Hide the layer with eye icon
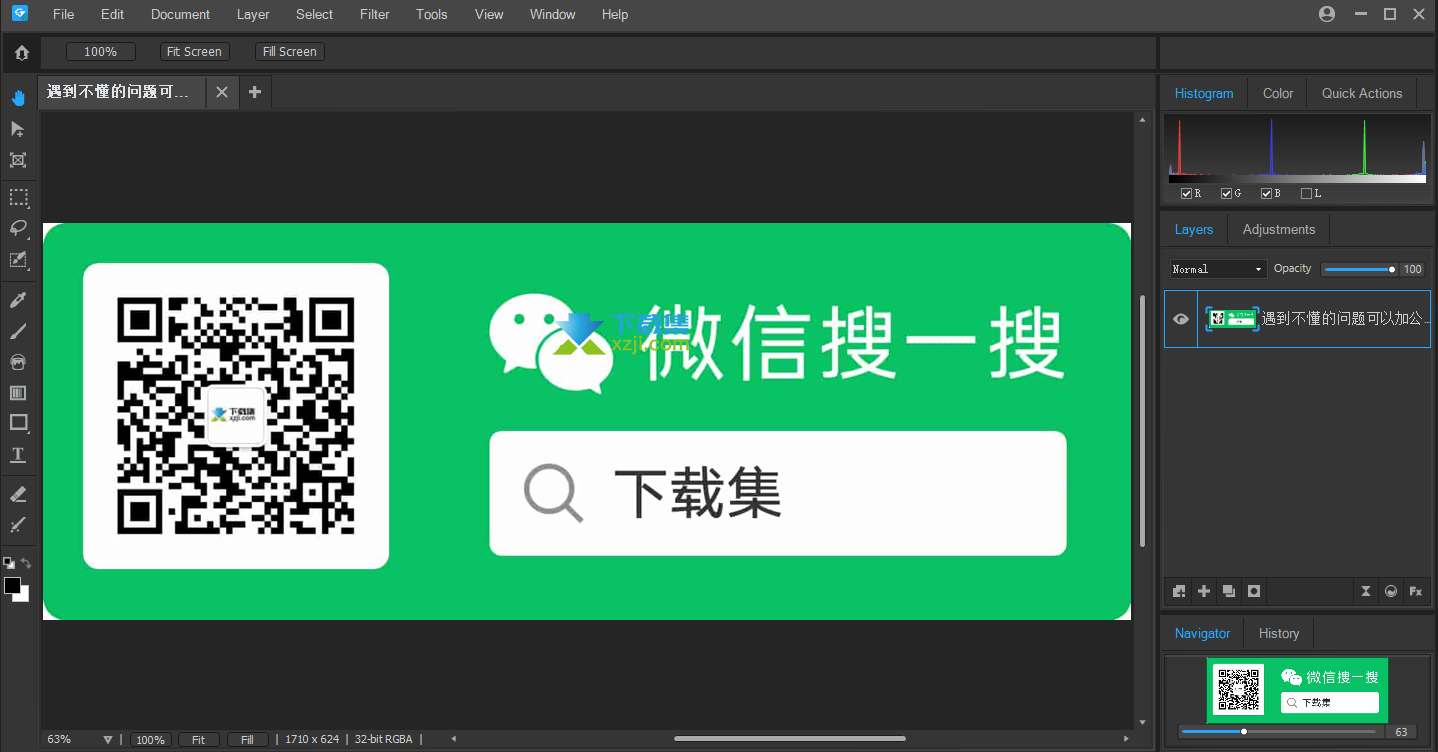The height and width of the screenshot is (752, 1438). click(1181, 319)
